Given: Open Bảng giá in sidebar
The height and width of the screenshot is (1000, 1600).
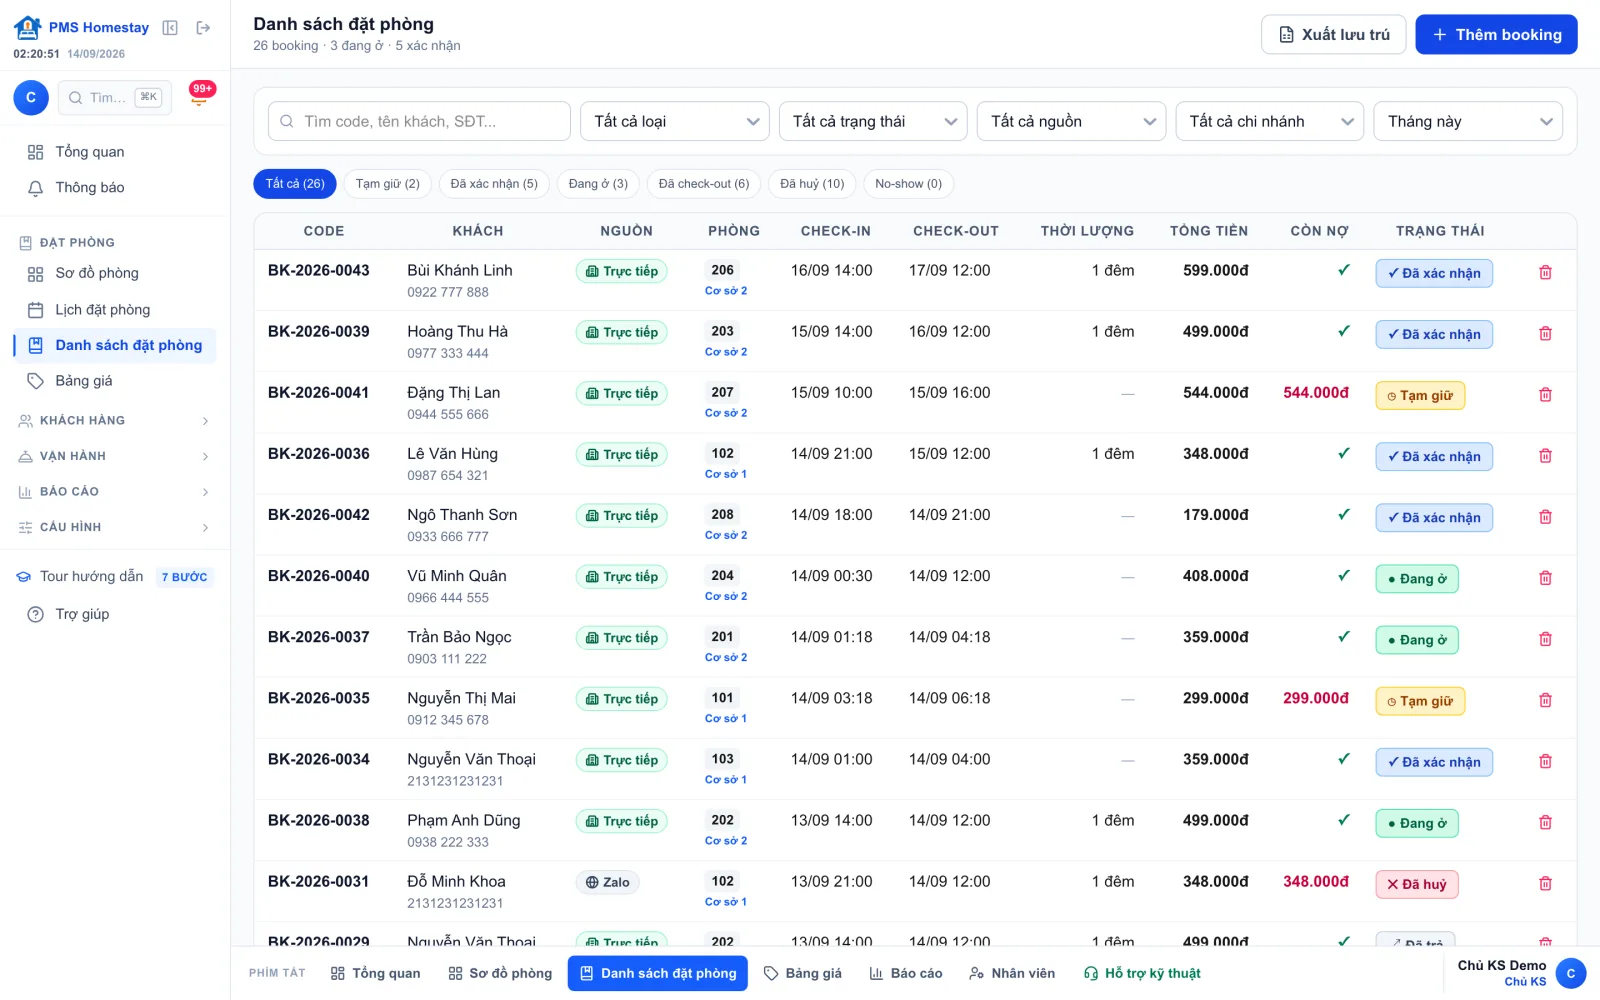Looking at the screenshot, I should [115, 381].
